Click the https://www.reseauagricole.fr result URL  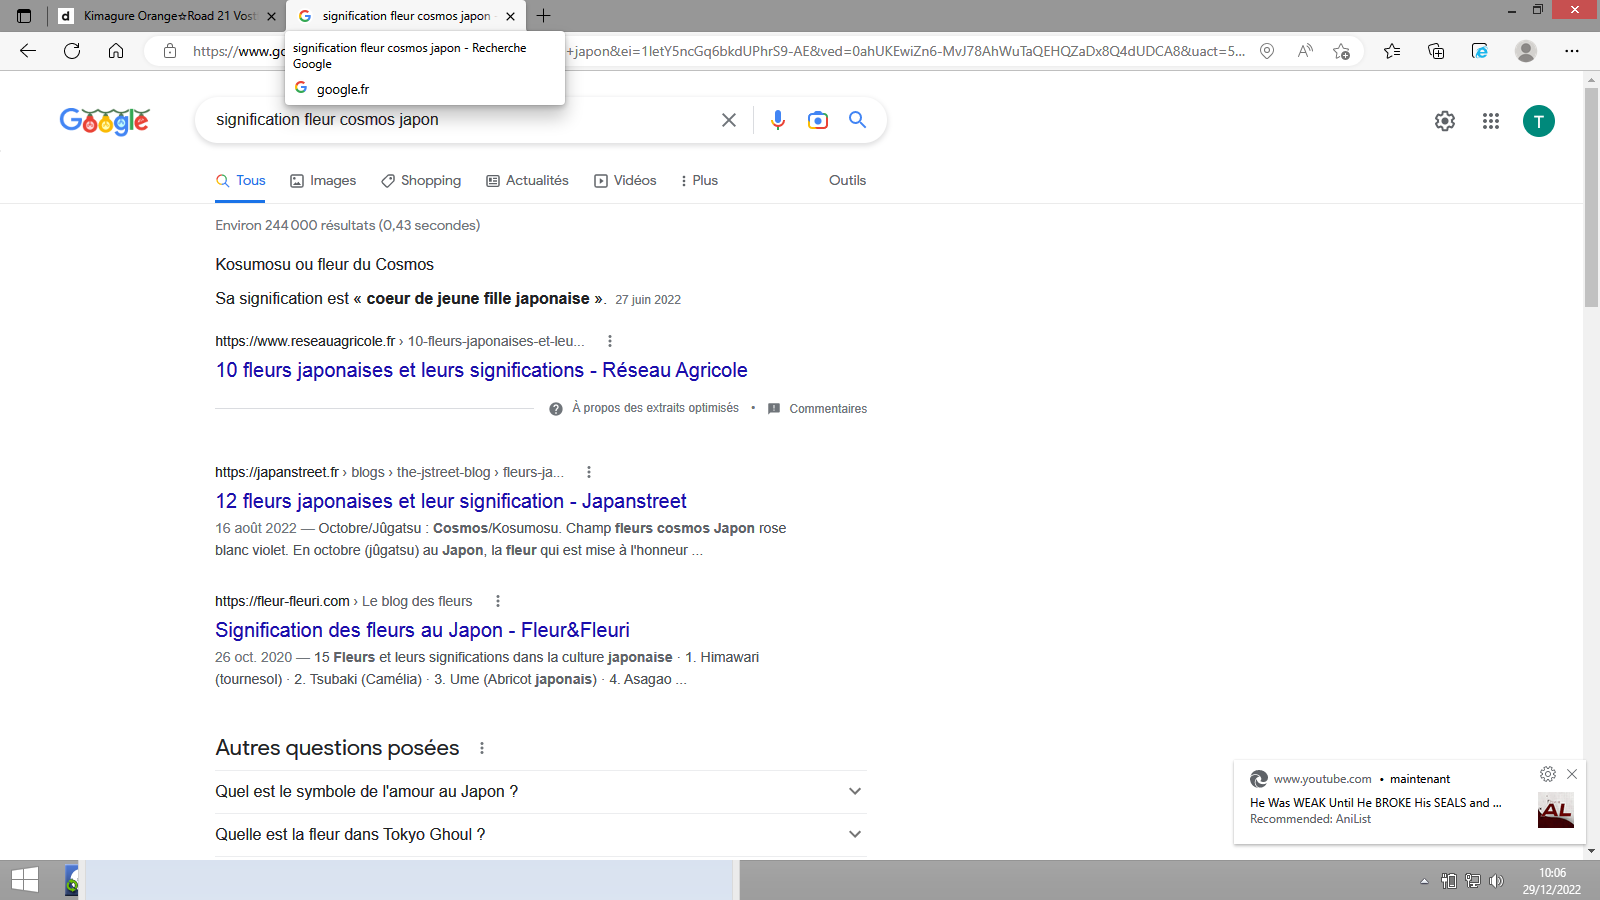[305, 341]
